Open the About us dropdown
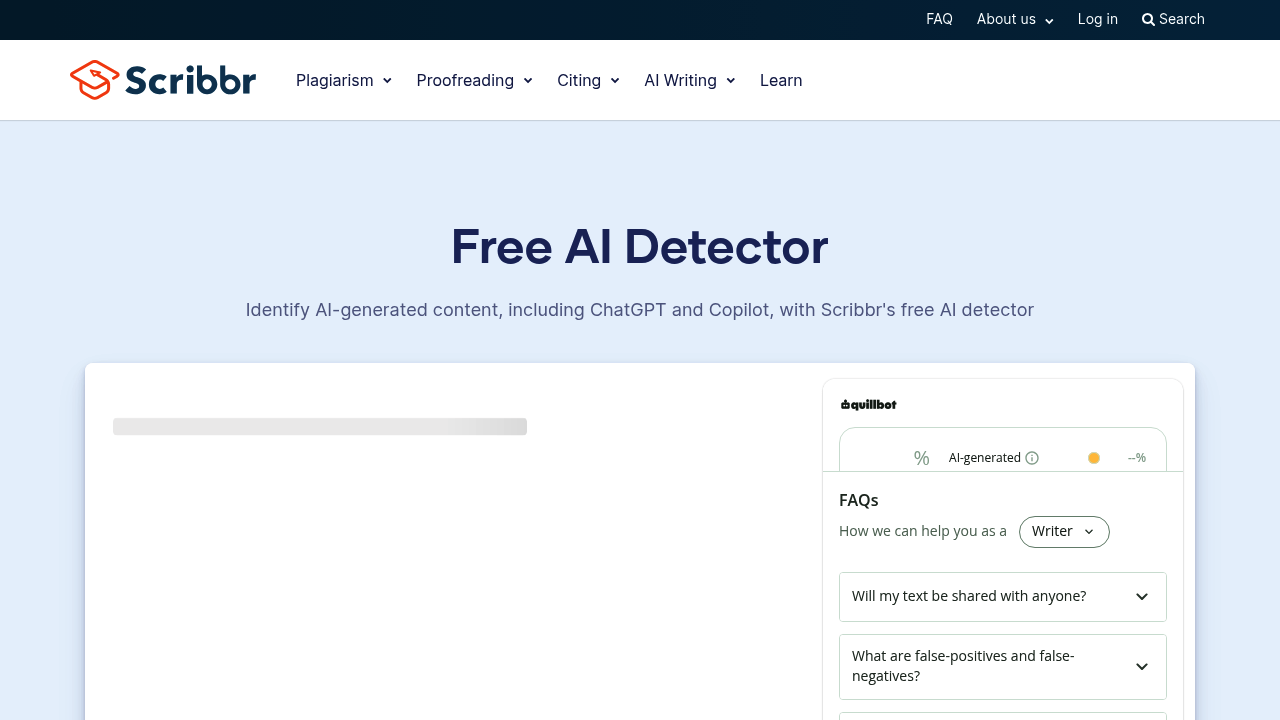This screenshot has width=1280, height=720. [x=1015, y=19]
